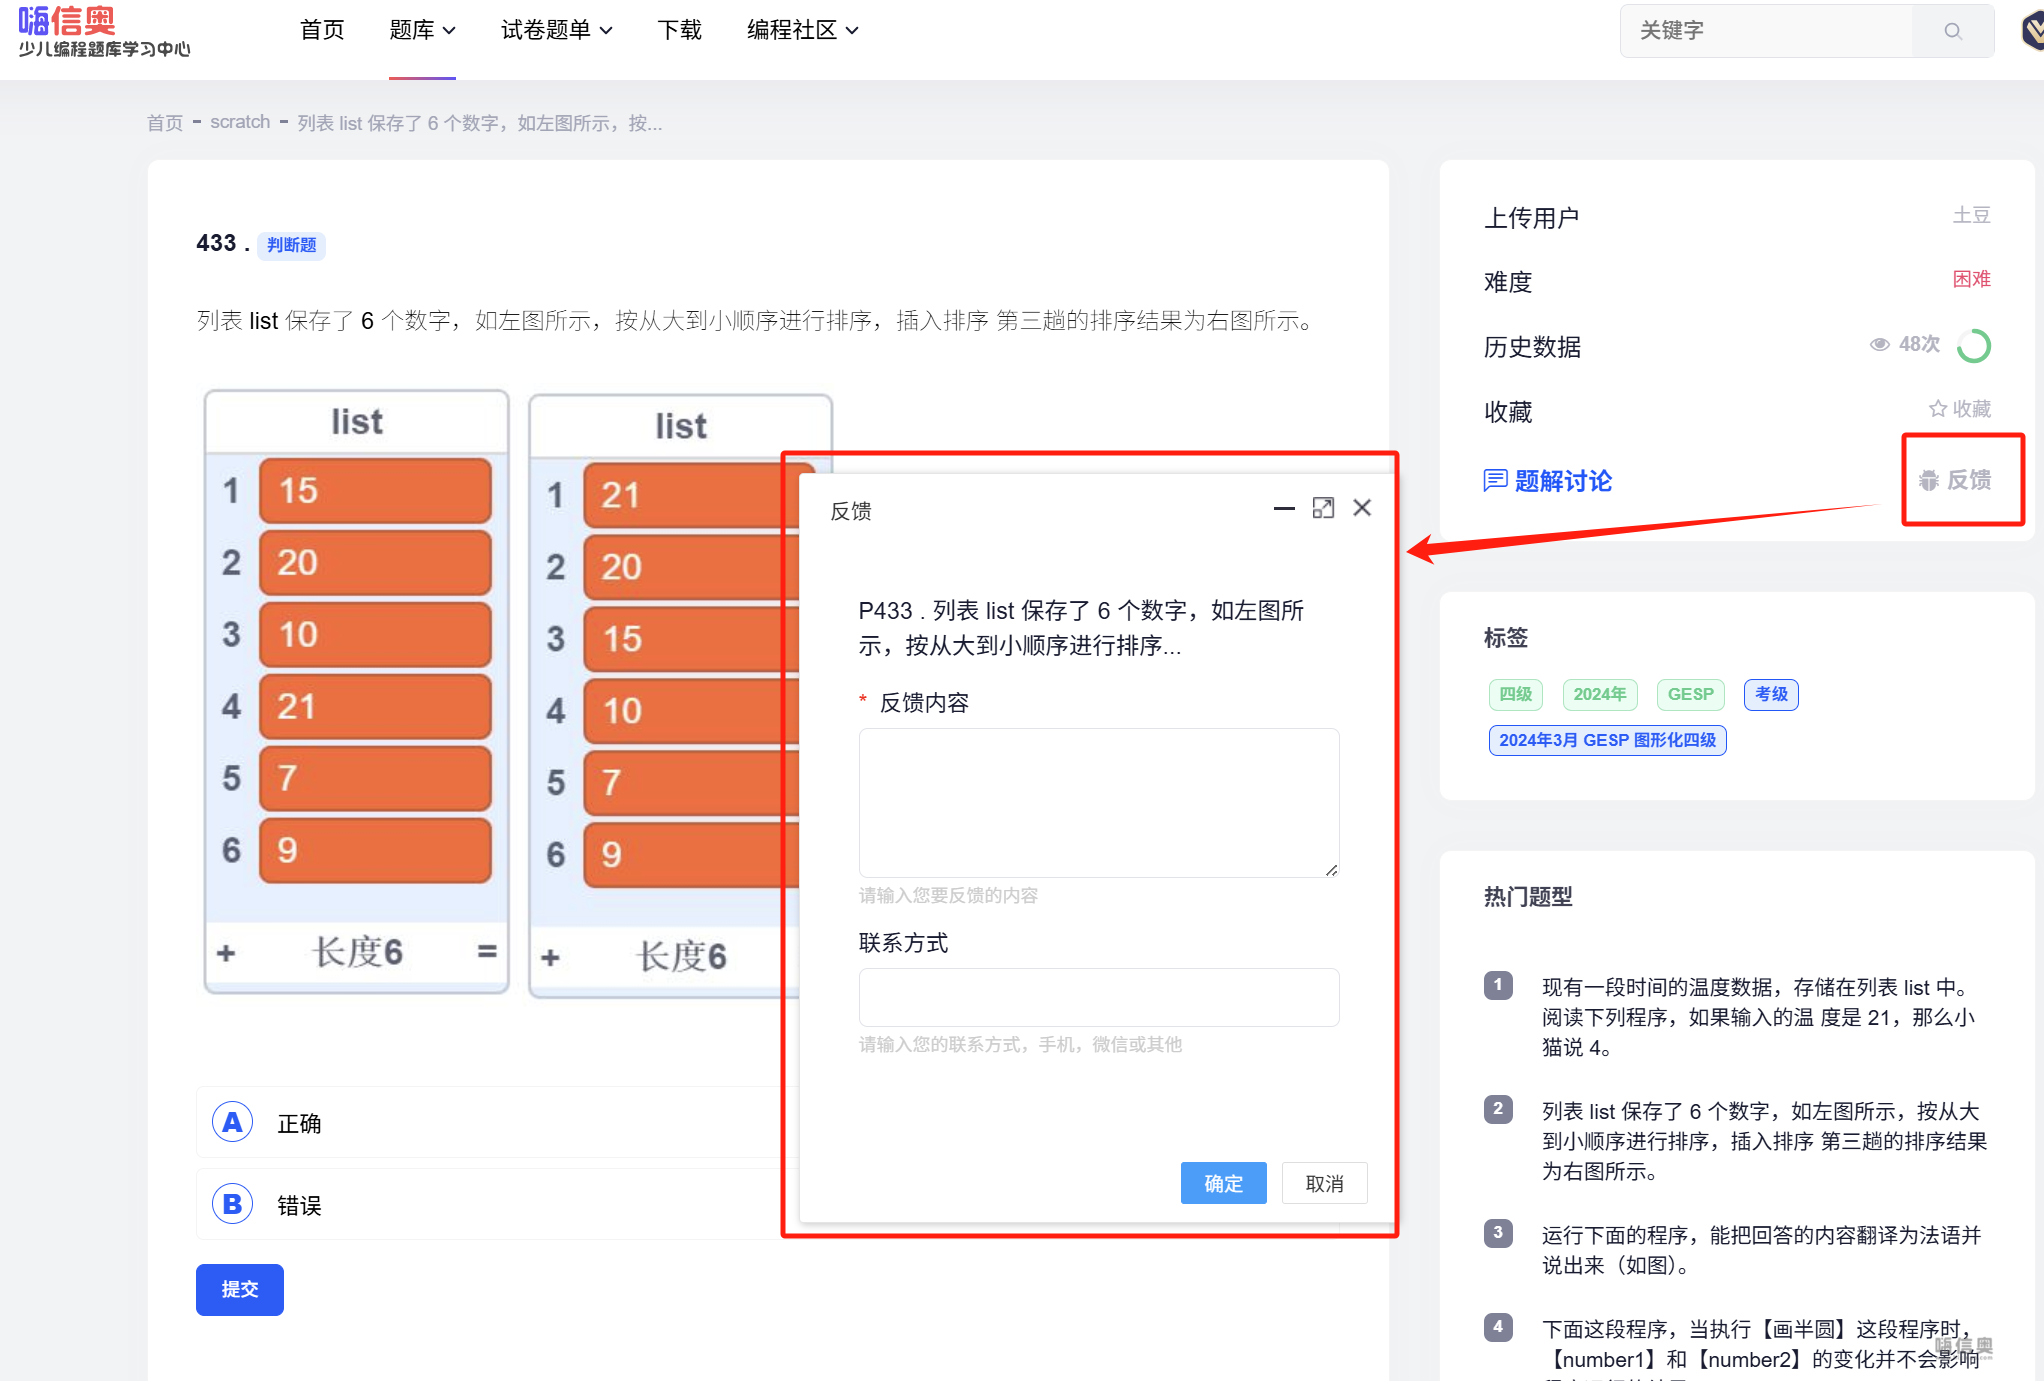The height and width of the screenshot is (1381, 2044).
Task: Click the 土豆 uploader name
Action: pos(1972,215)
